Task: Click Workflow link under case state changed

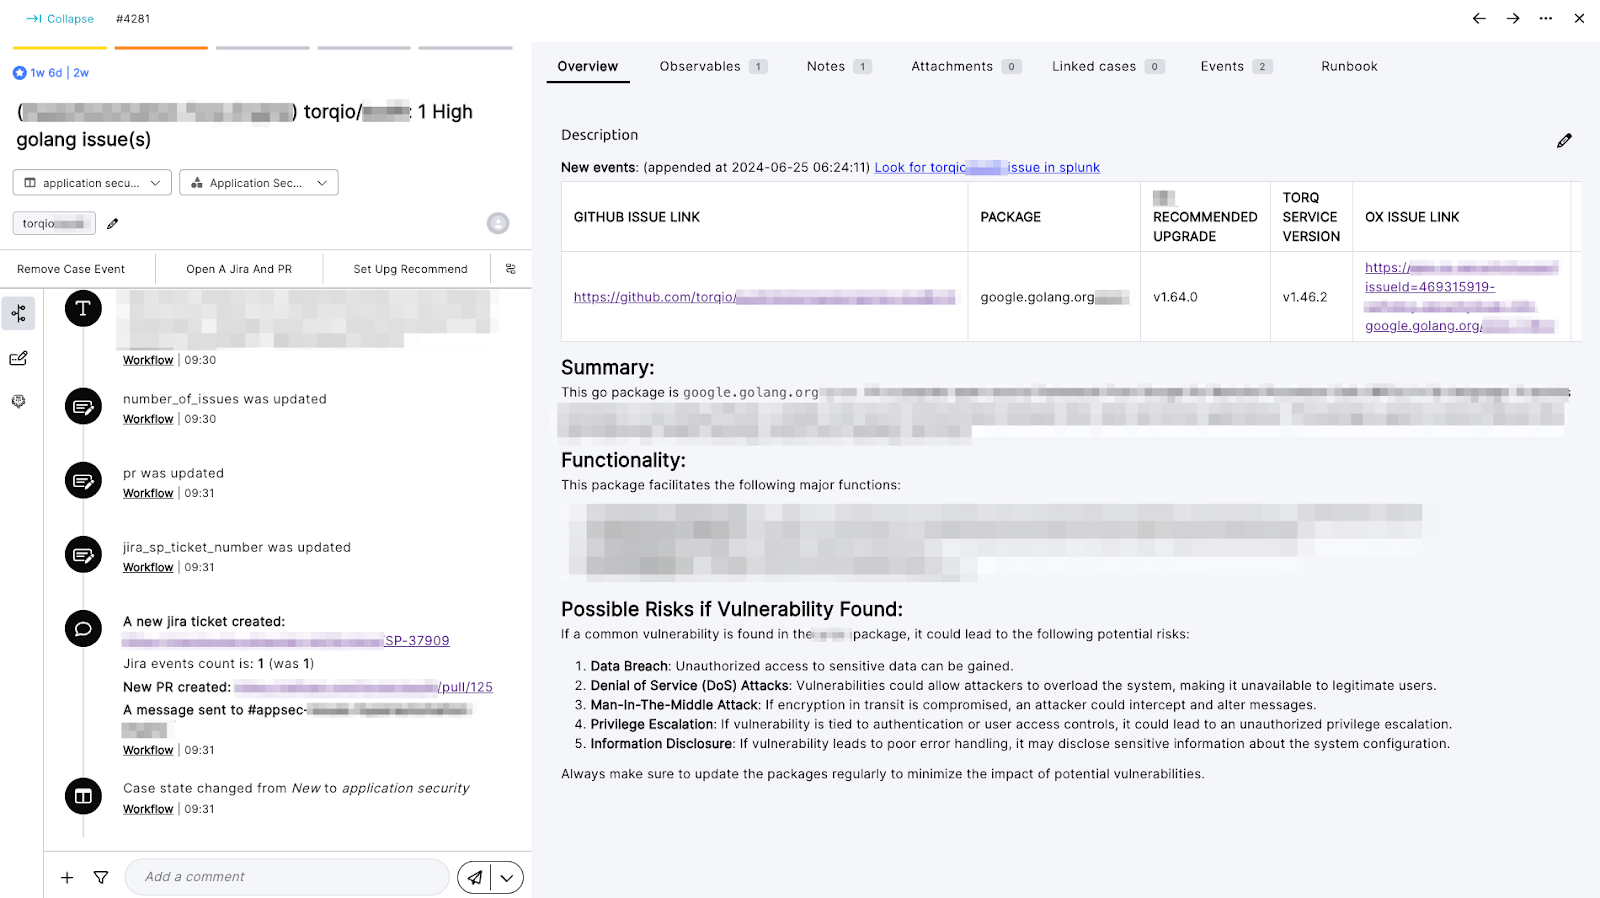Action: tap(148, 810)
